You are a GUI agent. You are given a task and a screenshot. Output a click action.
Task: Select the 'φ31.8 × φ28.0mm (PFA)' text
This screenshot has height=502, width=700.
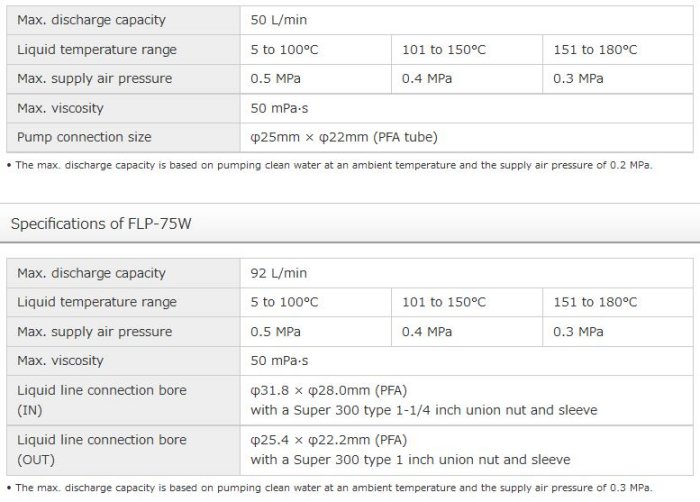coord(329,390)
